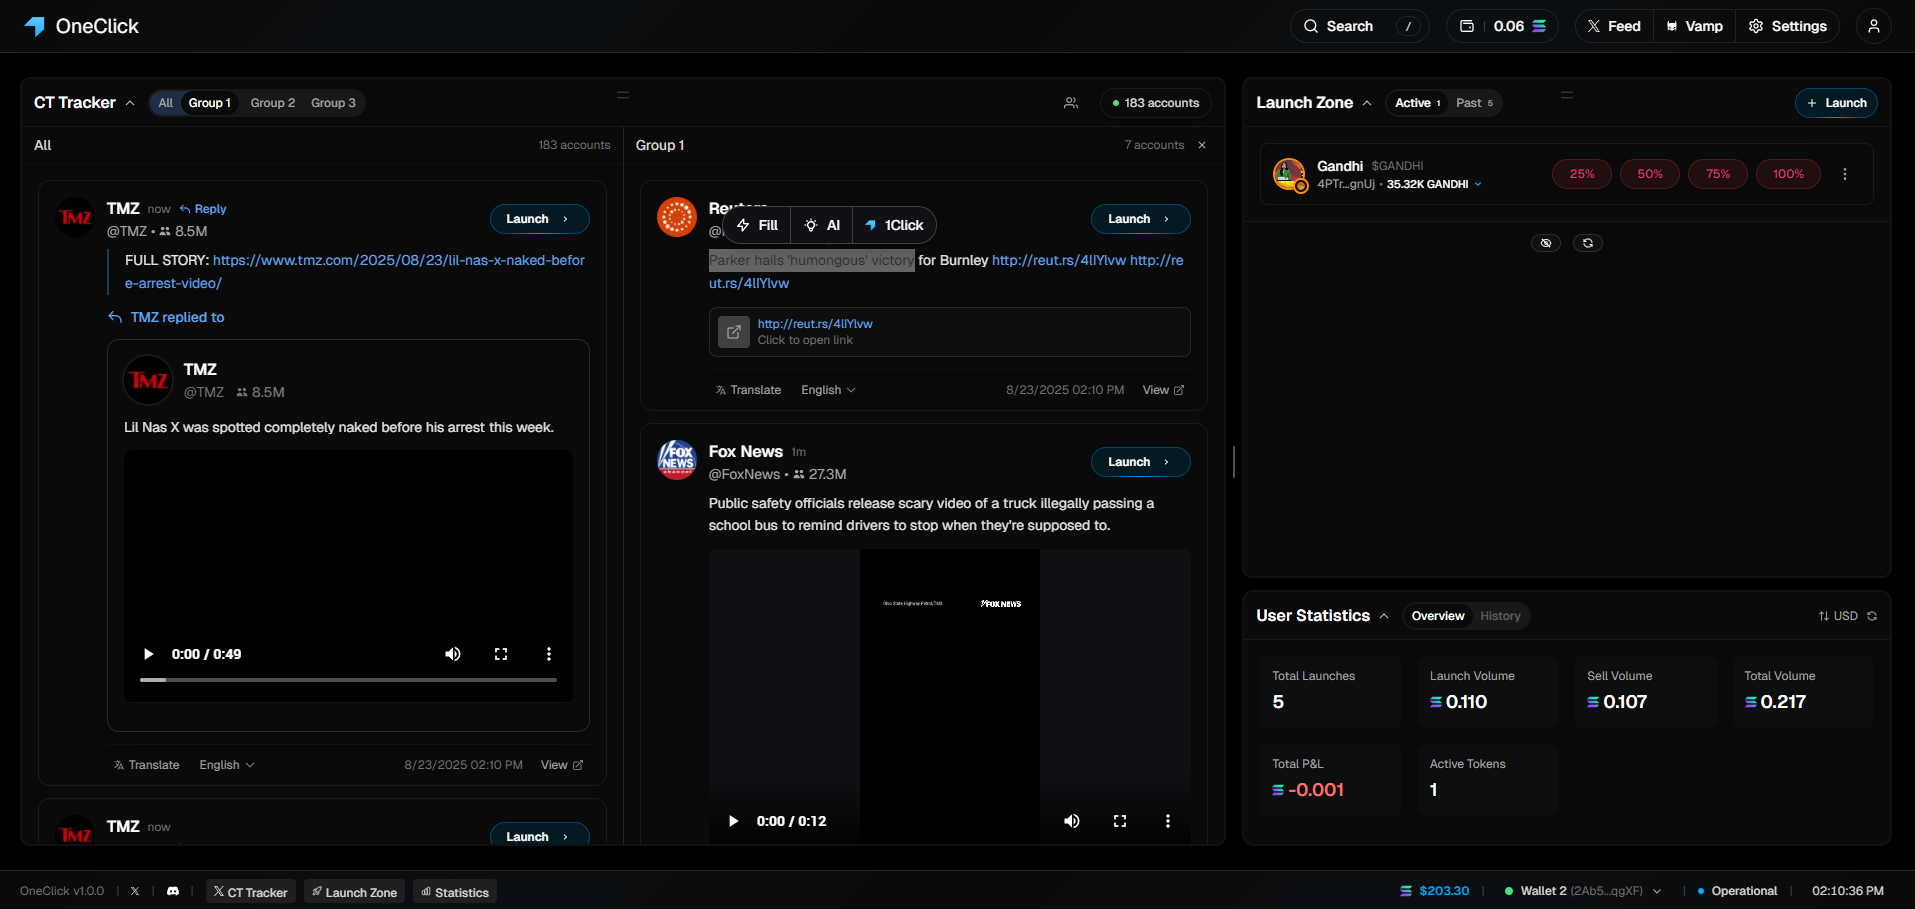1915x909 pixels.
Task: Click the CT Tracker drag handle
Action: pyautogui.click(x=623, y=95)
